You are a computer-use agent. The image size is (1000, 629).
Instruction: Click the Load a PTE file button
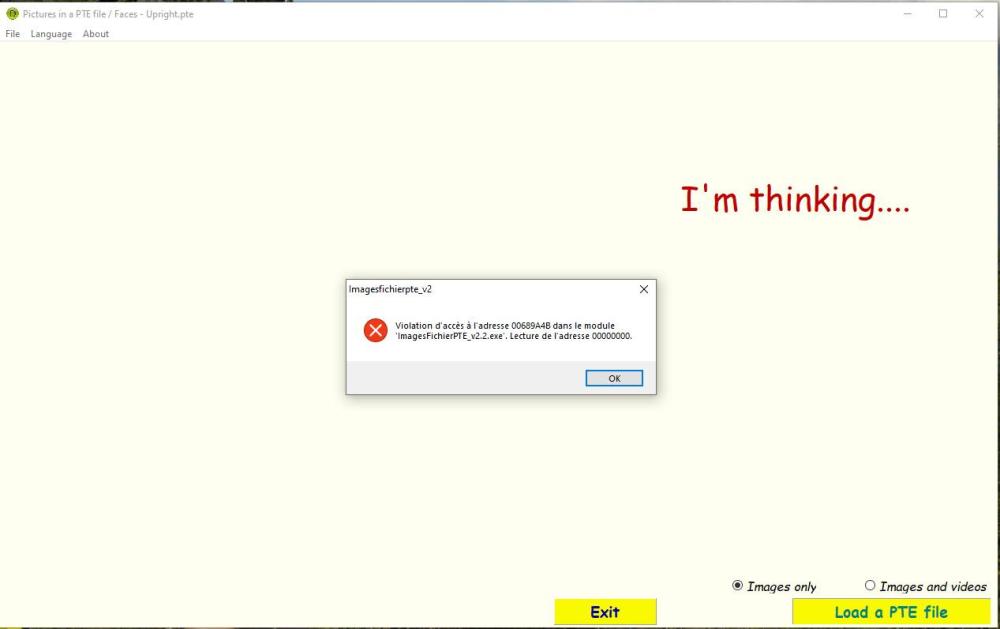(890, 612)
